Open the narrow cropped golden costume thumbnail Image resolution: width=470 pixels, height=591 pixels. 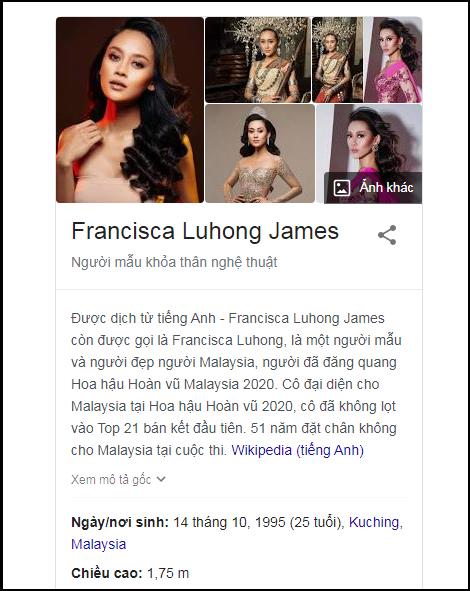point(337,60)
